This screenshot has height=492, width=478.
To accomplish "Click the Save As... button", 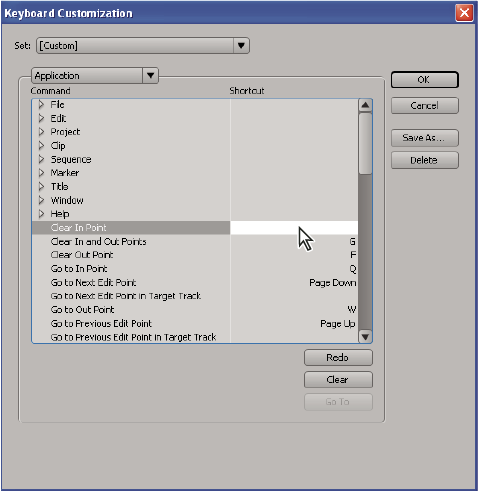I will click(x=425, y=138).
